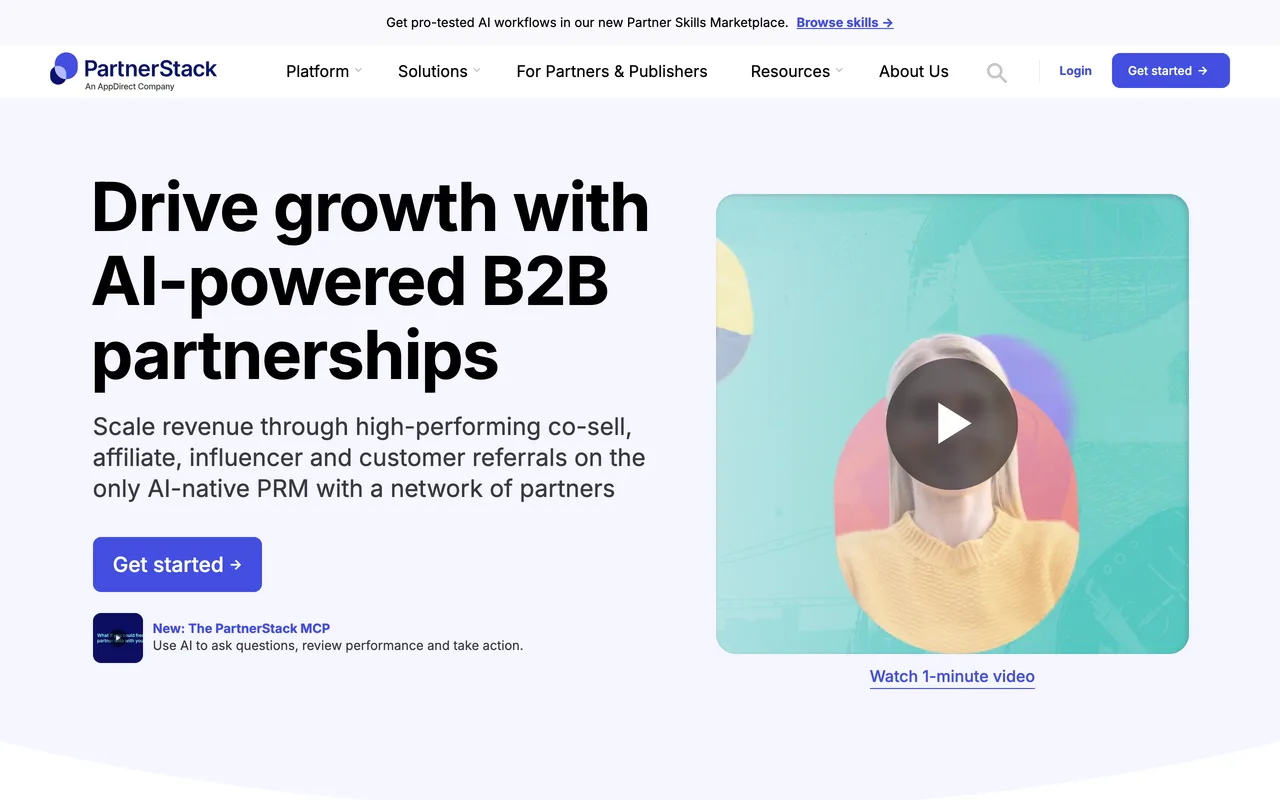Play the hero video

(x=952, y=424)
